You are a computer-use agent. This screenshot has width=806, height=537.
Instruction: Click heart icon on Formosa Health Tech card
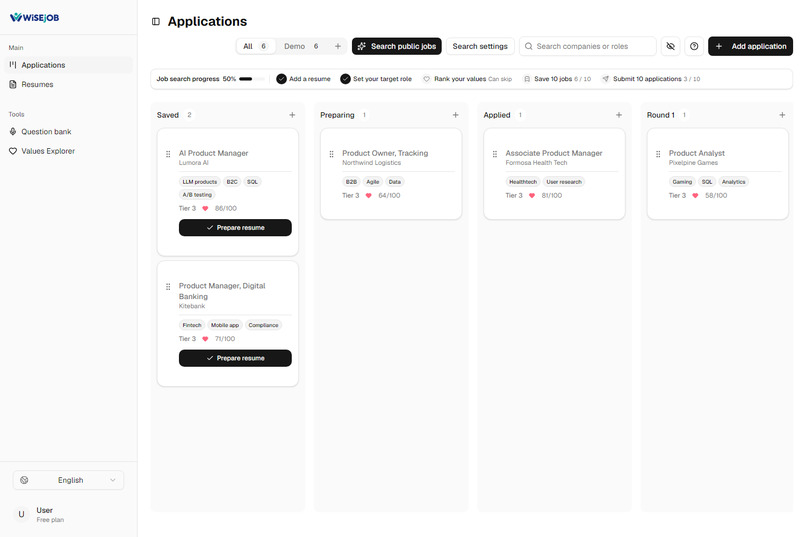532,196
